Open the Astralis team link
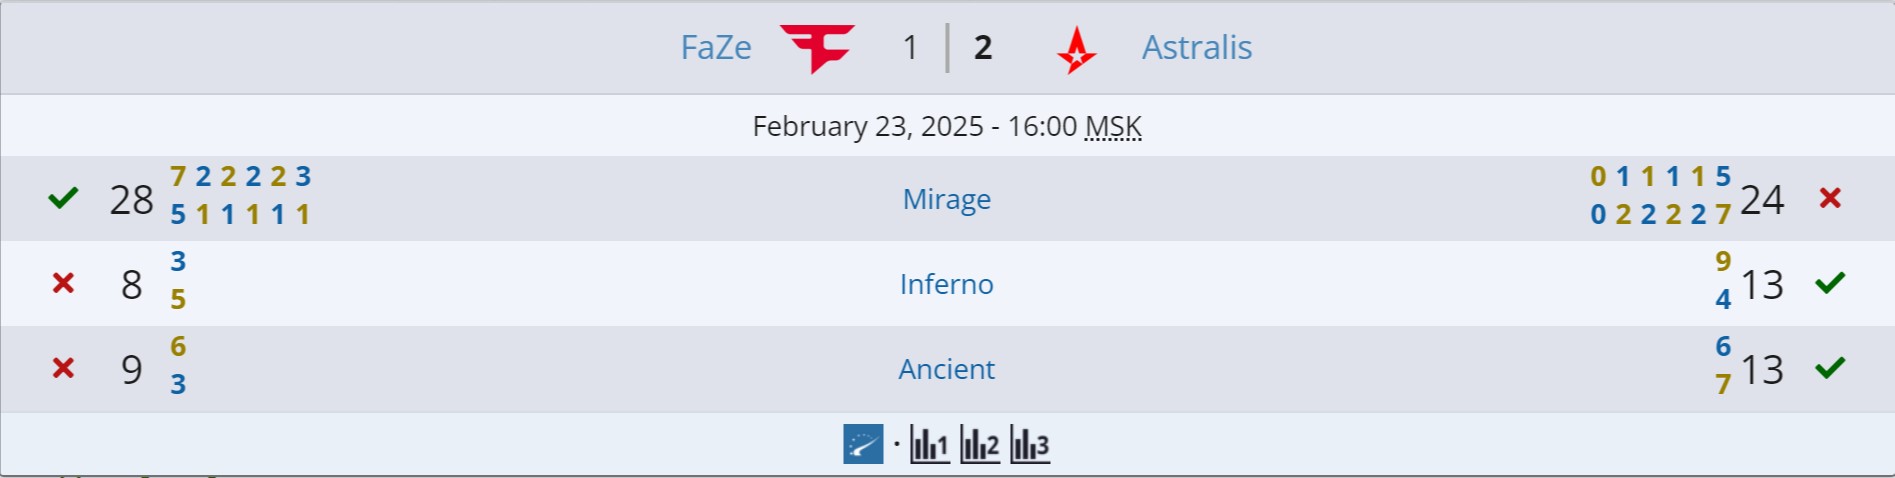The image size is (1895, 478). click(1197, 48)
